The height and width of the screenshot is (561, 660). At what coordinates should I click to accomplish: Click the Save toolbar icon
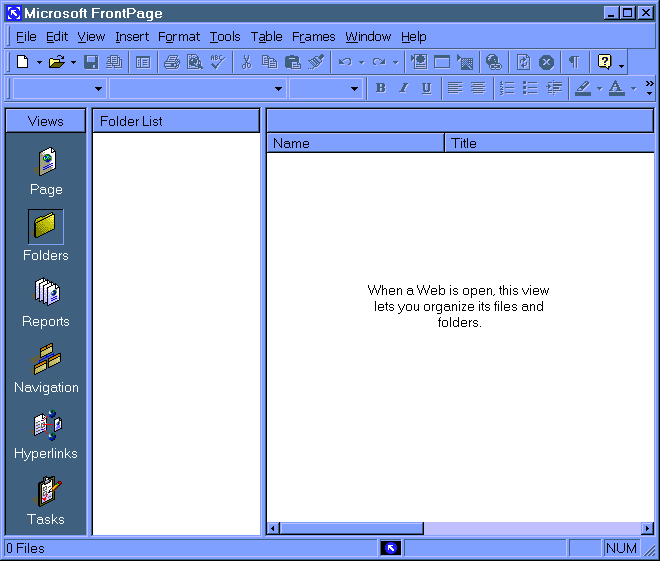tap(91, 62)
